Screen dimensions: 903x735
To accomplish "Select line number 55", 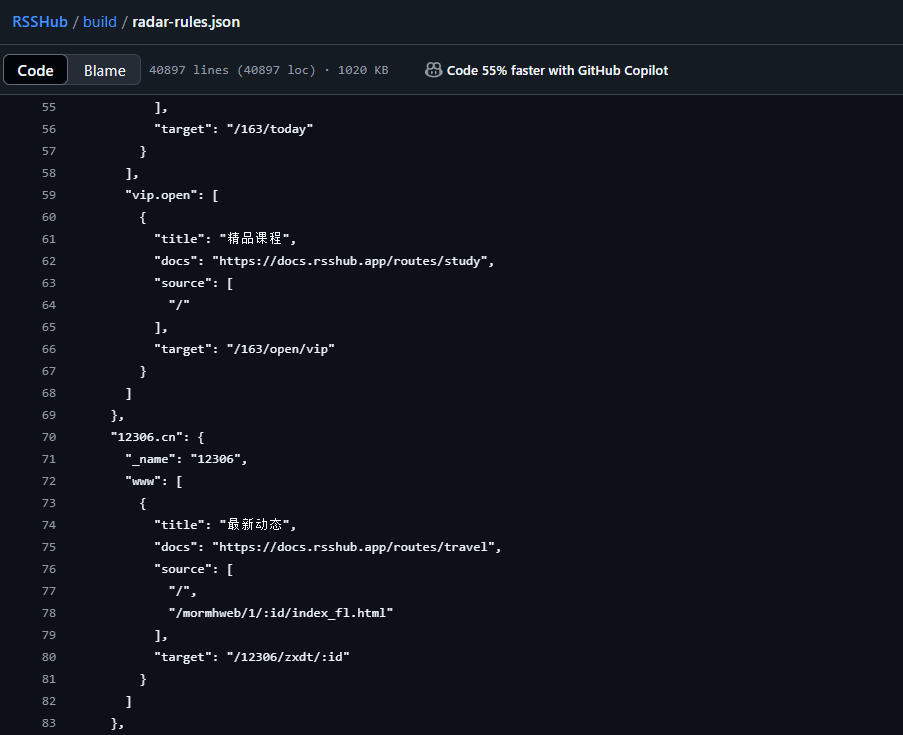I will tap(48, 106).
